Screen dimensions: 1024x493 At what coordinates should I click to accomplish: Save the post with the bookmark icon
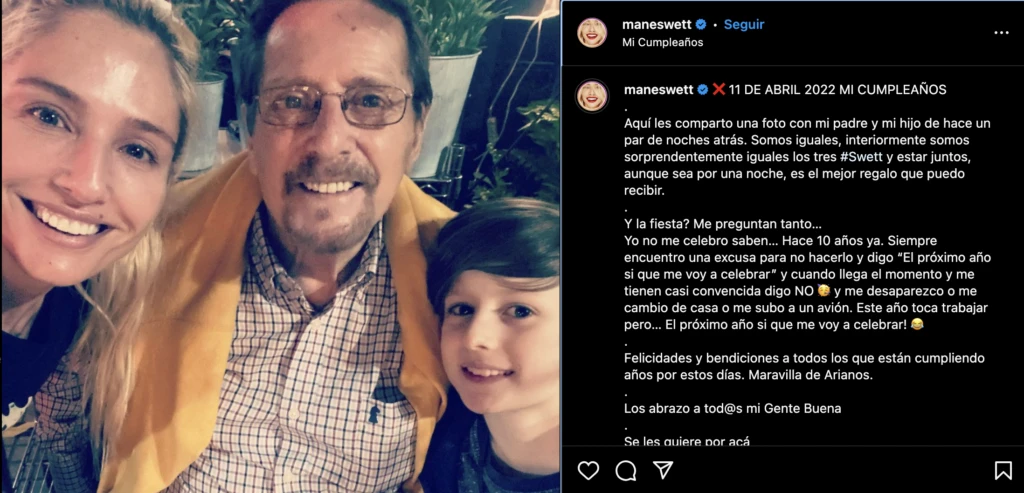1003,470
